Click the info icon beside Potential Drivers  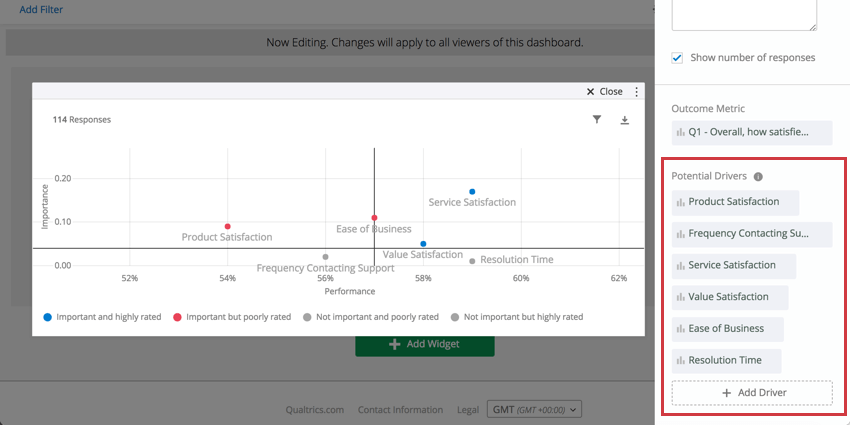(x=758, y=176)
